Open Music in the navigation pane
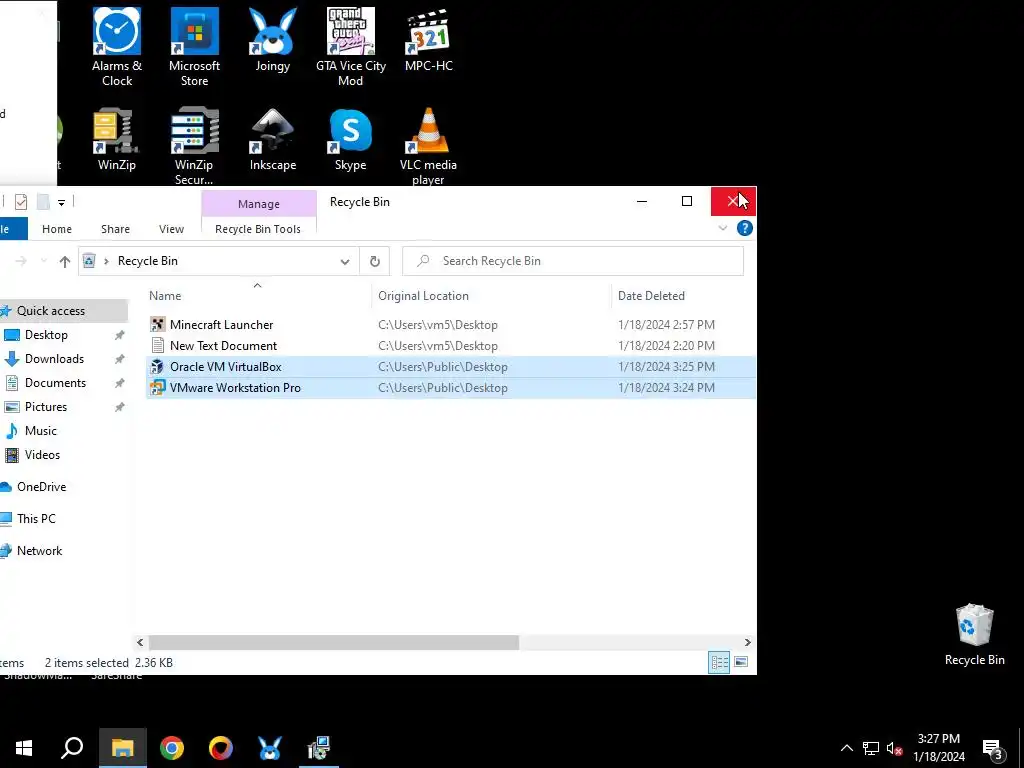This screenshot has width=1024, height=768. [40, 431]
